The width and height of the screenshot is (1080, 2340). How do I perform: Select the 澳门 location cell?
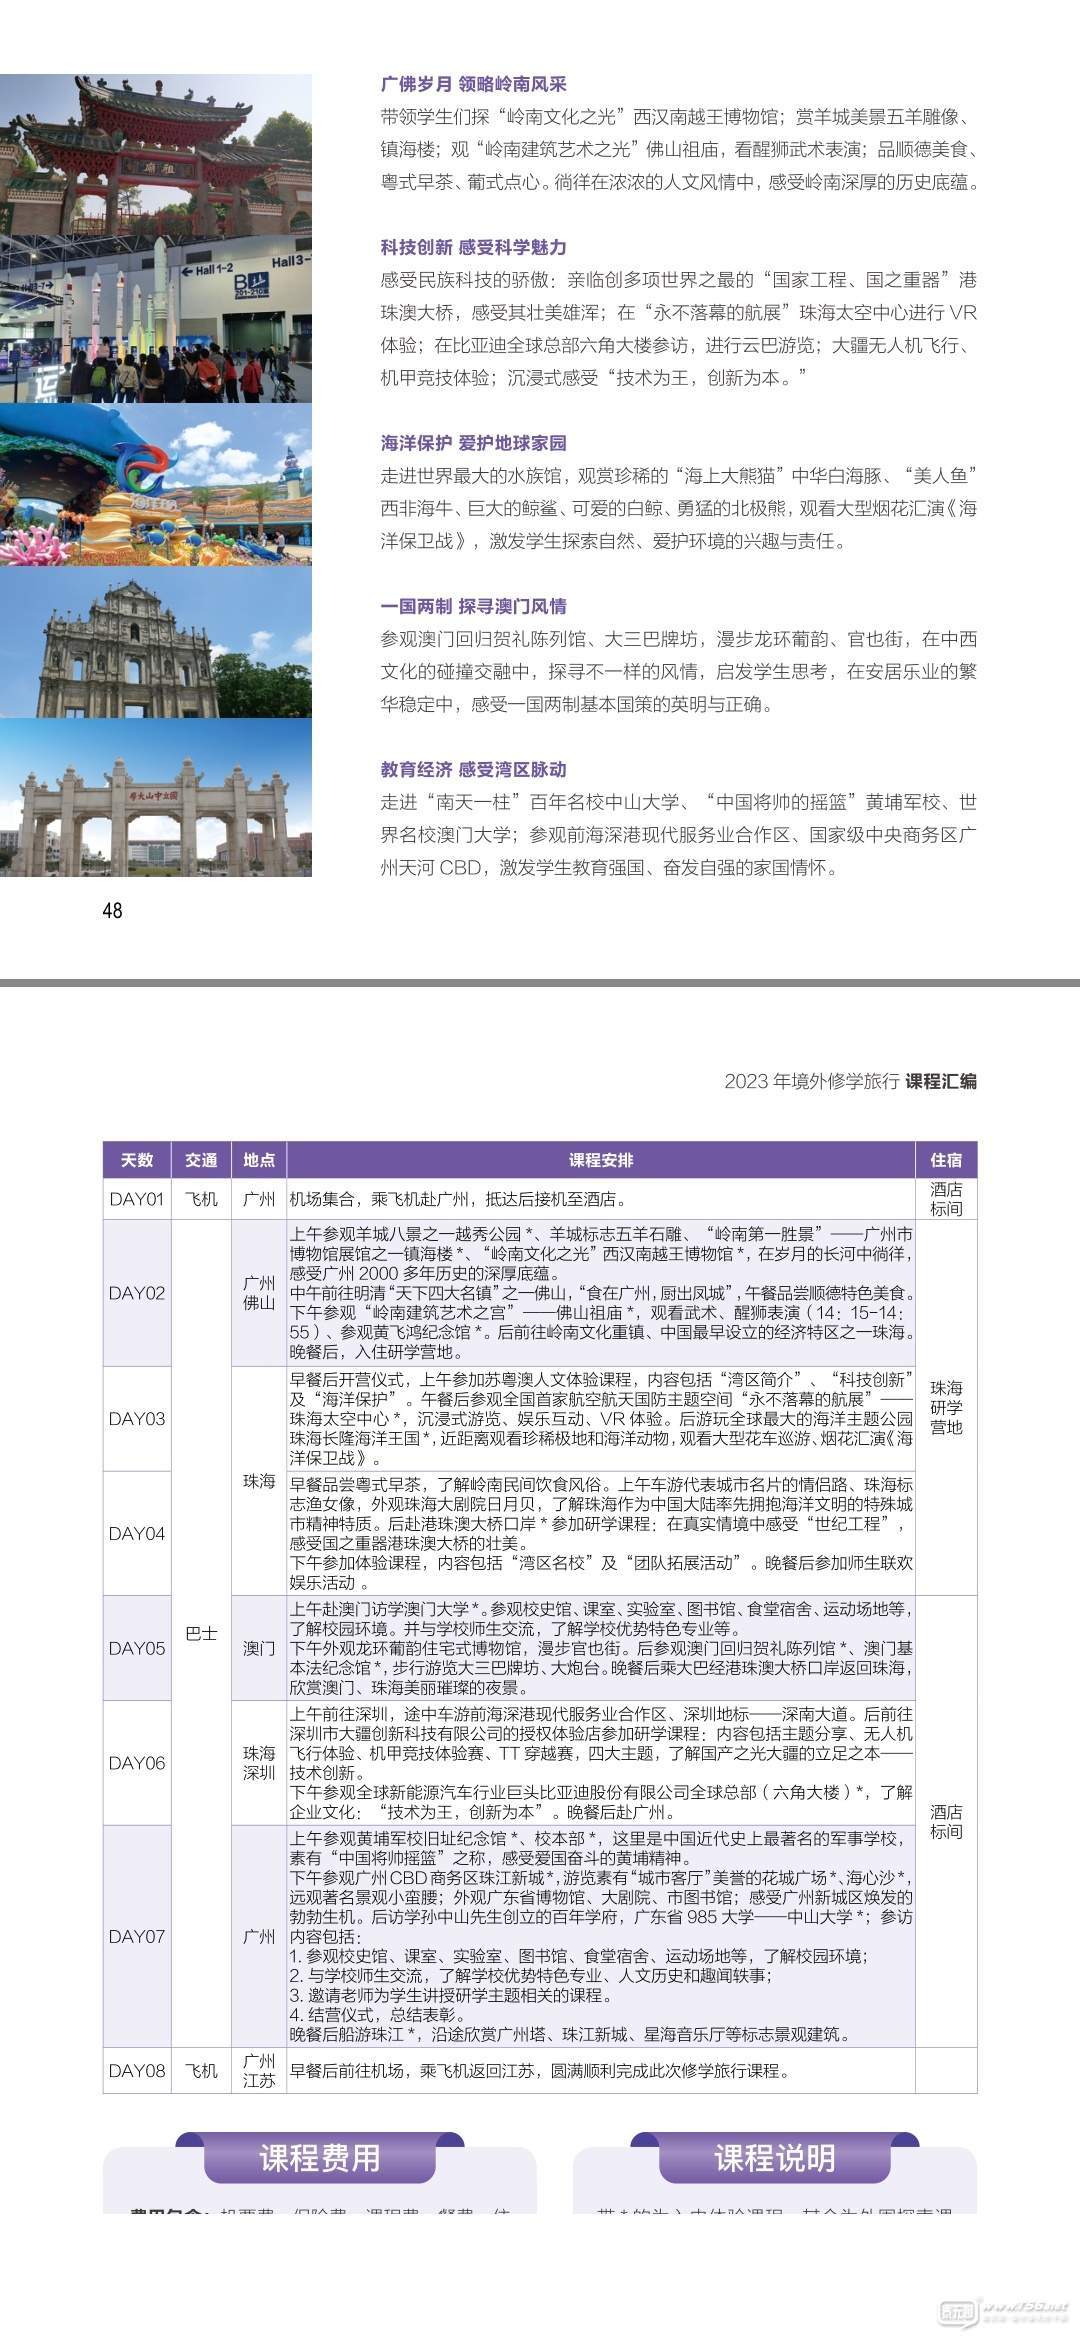click(259, 1648)
